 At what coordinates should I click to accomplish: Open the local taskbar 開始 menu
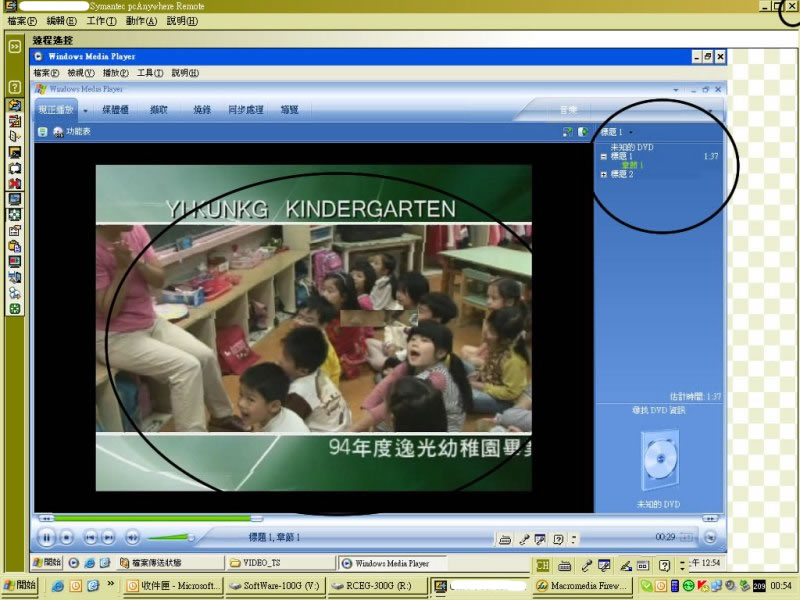click(x=20, y=585)
